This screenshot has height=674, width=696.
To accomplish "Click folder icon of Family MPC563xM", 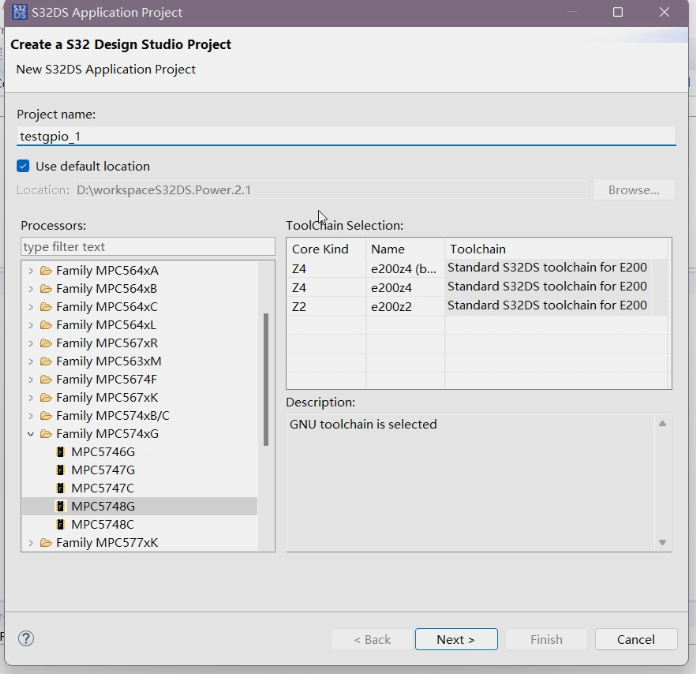I will click(46, 361).
